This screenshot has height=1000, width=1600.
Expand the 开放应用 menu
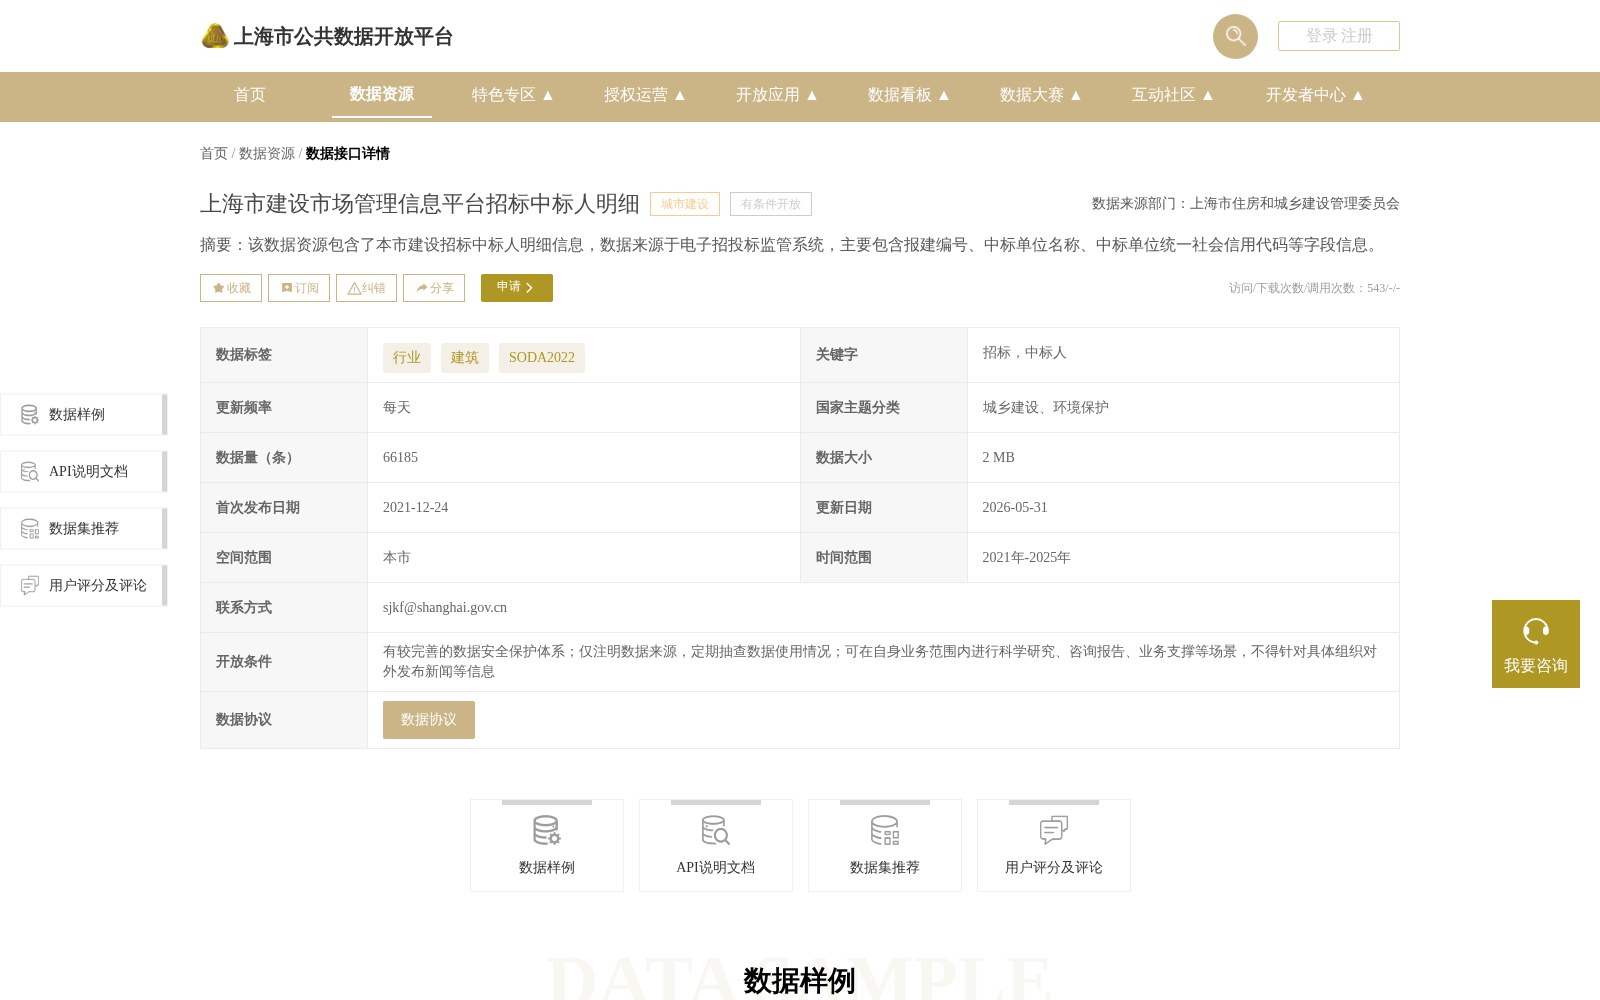pyautogui.click(x=777, y=95)
